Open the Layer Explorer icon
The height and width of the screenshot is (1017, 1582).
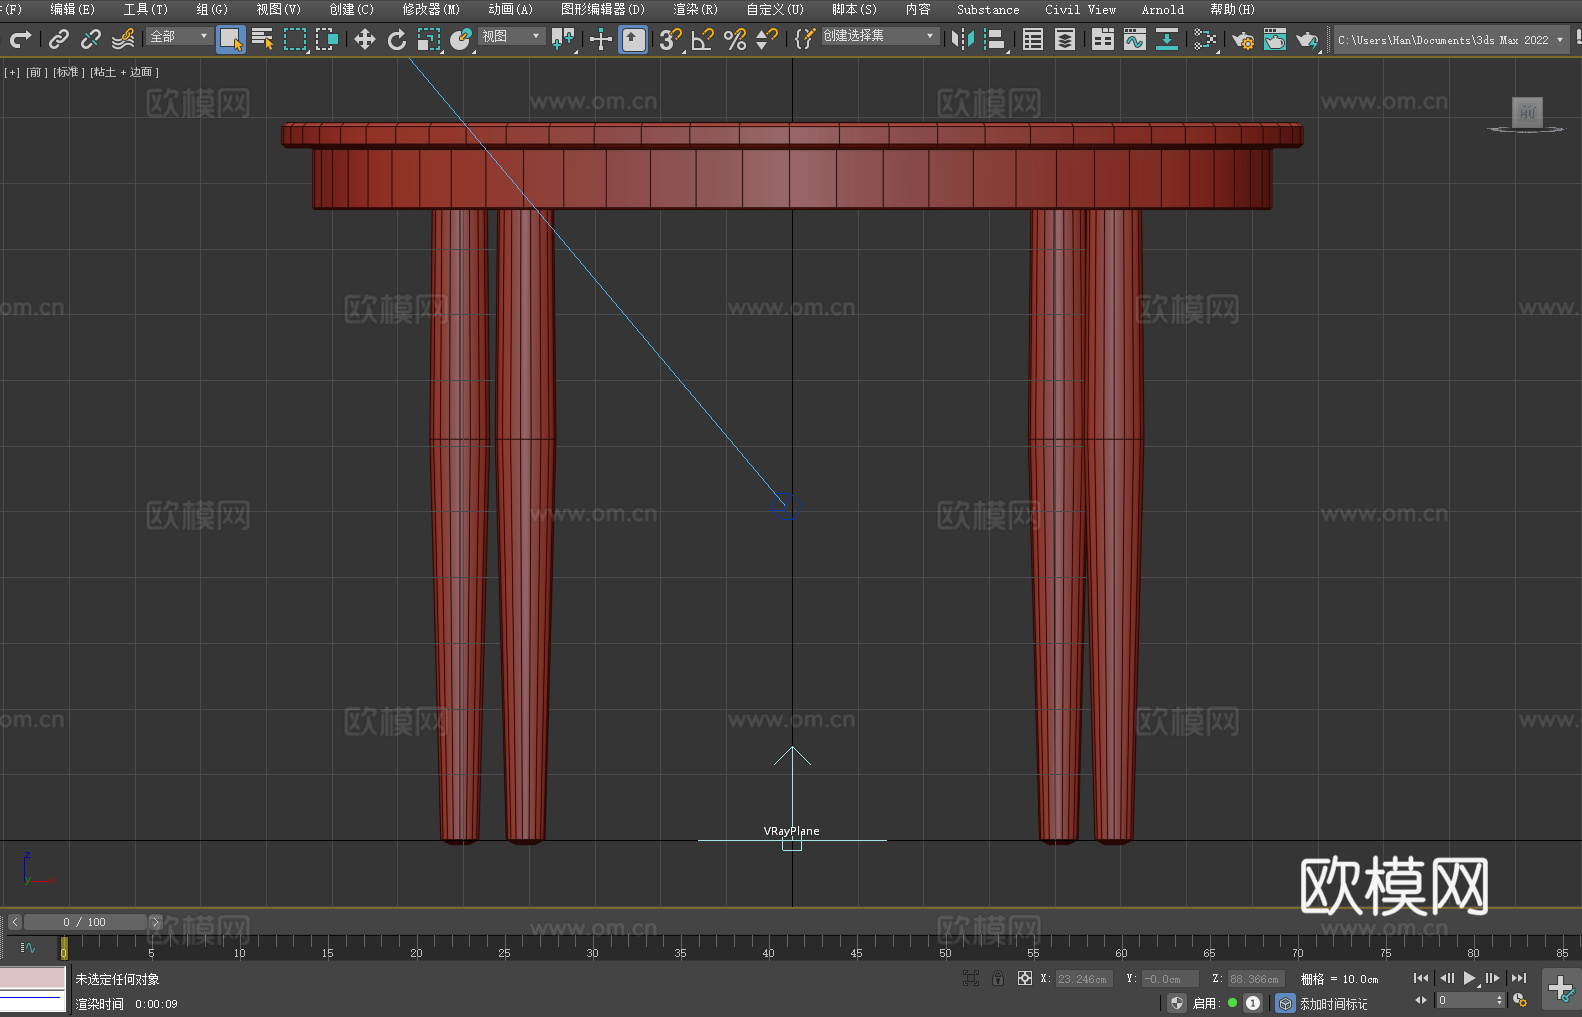[x=1065, y=39]
